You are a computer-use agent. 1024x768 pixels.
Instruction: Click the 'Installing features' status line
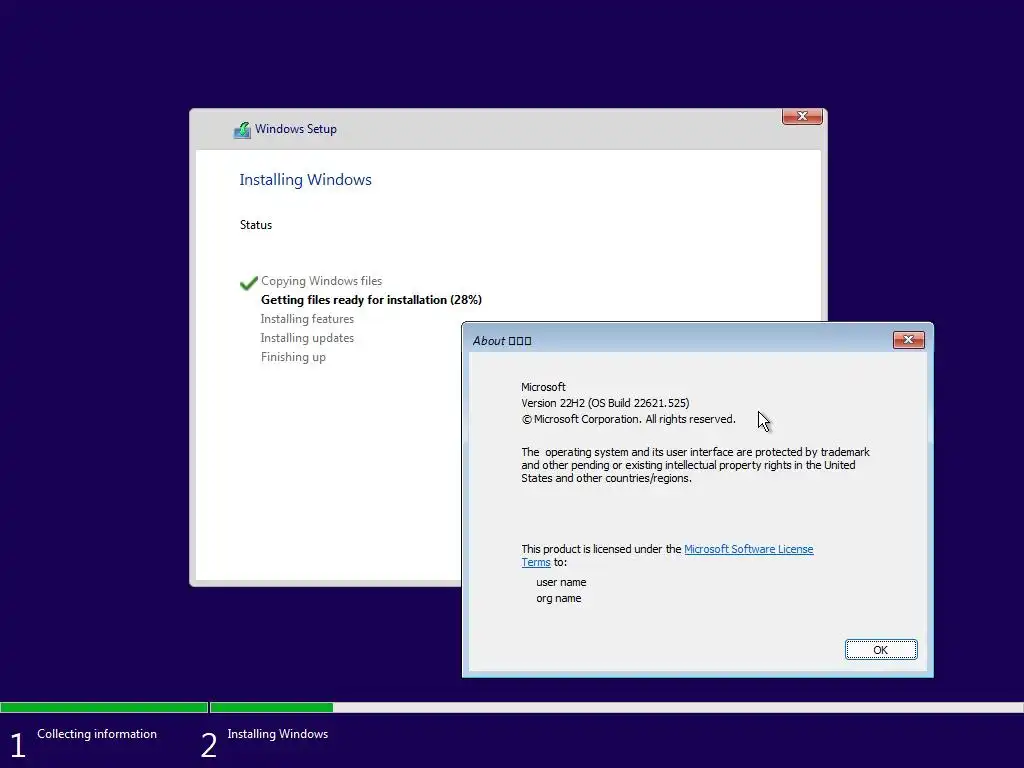tap(307, 319)
